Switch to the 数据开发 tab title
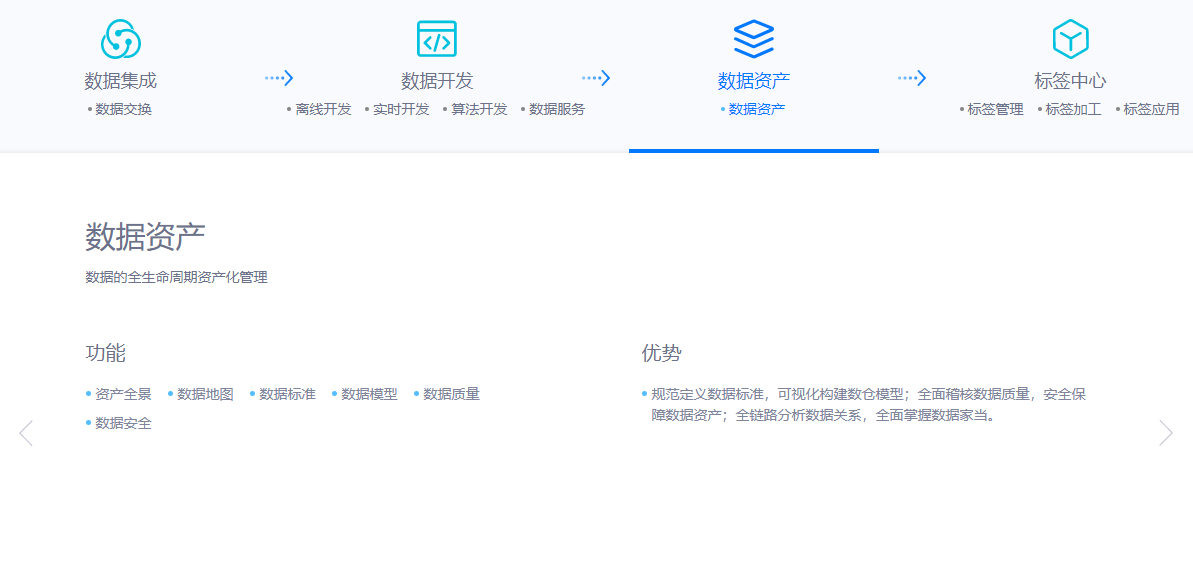The width and height of the screenshot is (1193, 580). (x=437, y=81)
